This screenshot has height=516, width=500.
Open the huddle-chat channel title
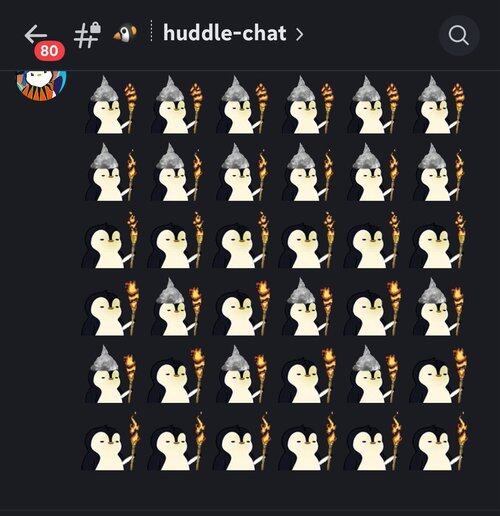tap(225, 33)
